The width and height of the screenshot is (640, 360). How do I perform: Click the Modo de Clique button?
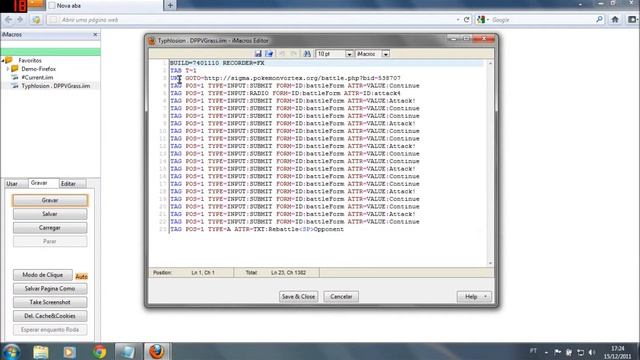coord(42,275)
